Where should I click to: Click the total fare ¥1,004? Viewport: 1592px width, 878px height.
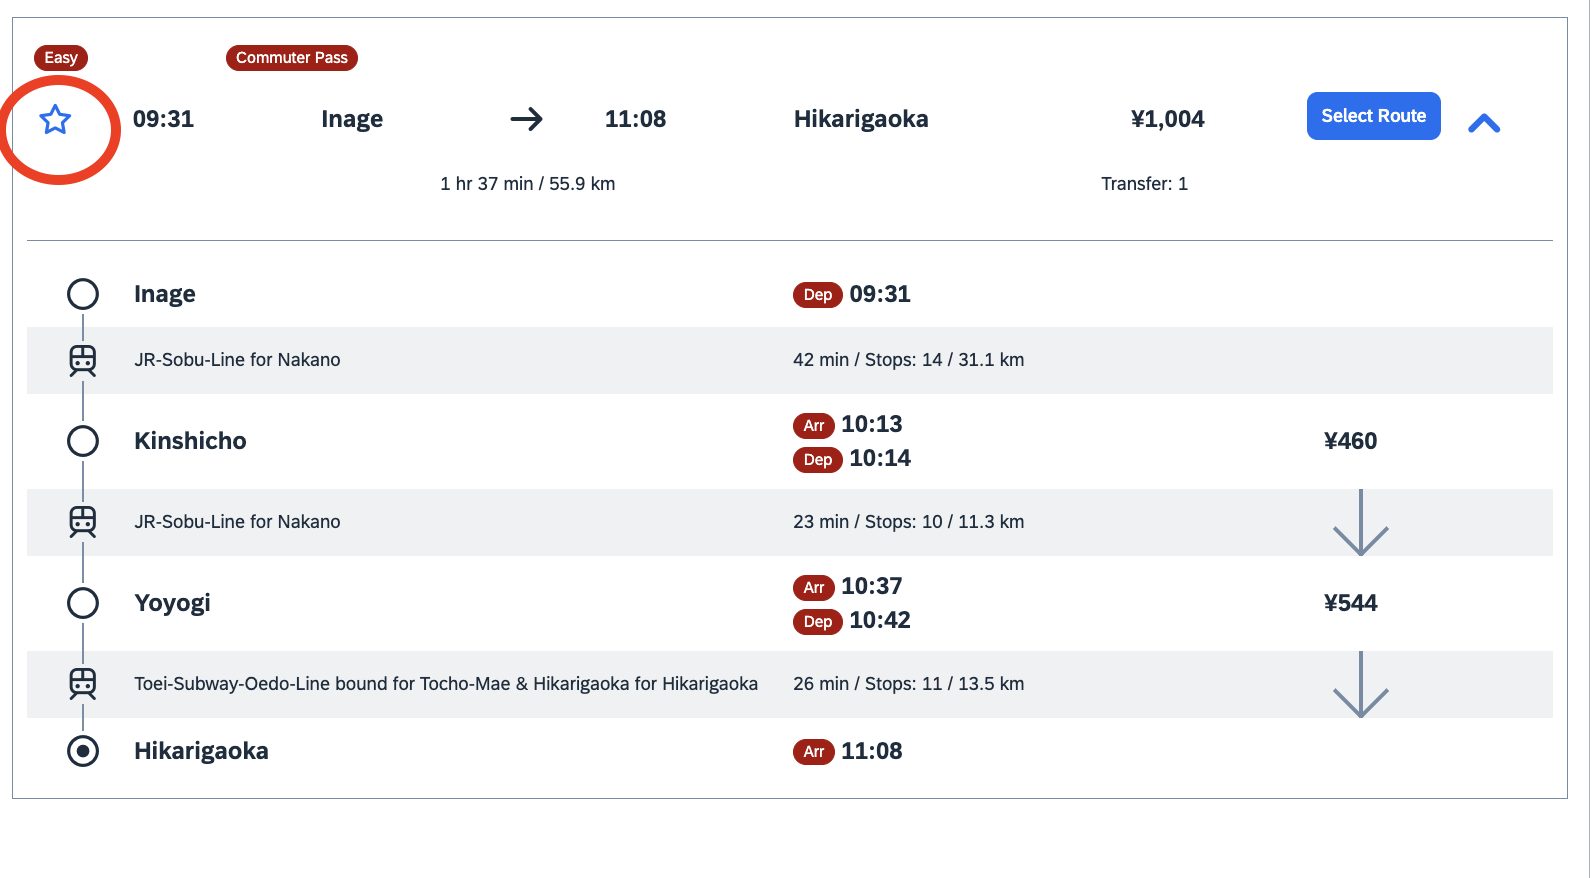coord(1167,120)
